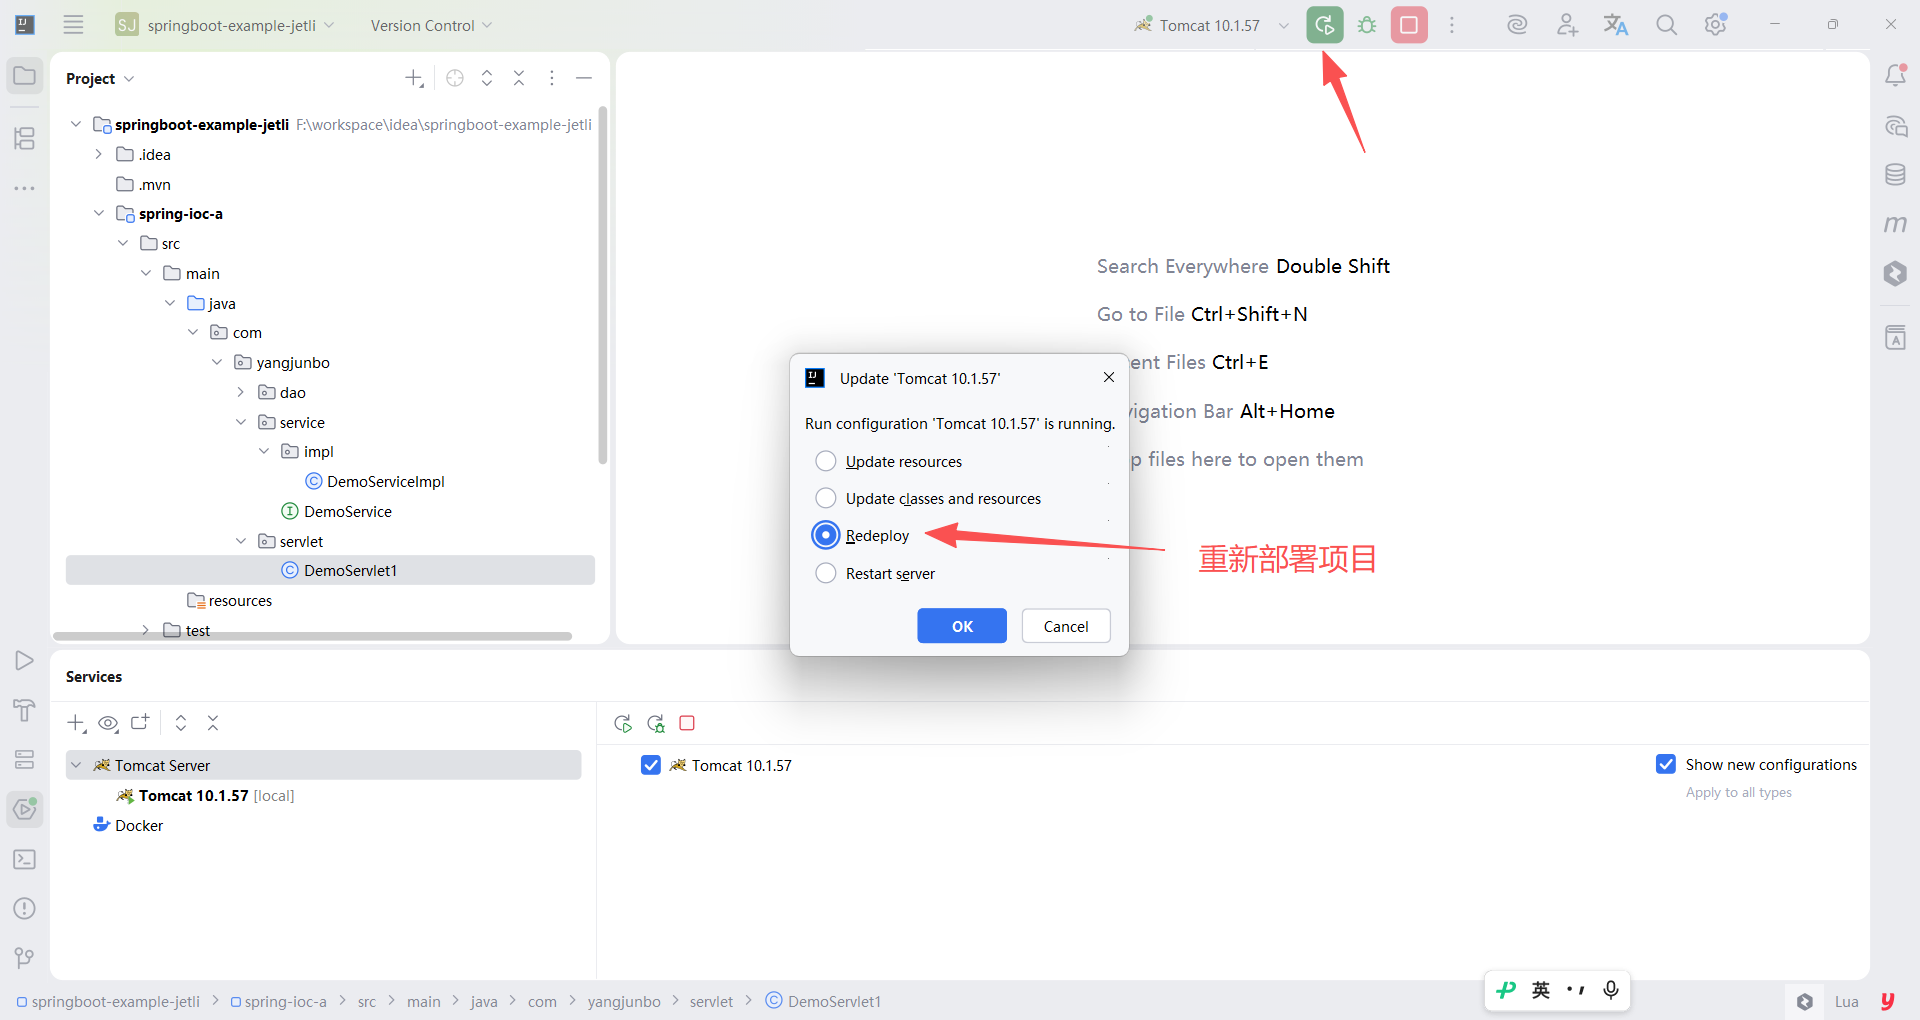Open Search Everywhere magnifier icon

click(1666, 25)
